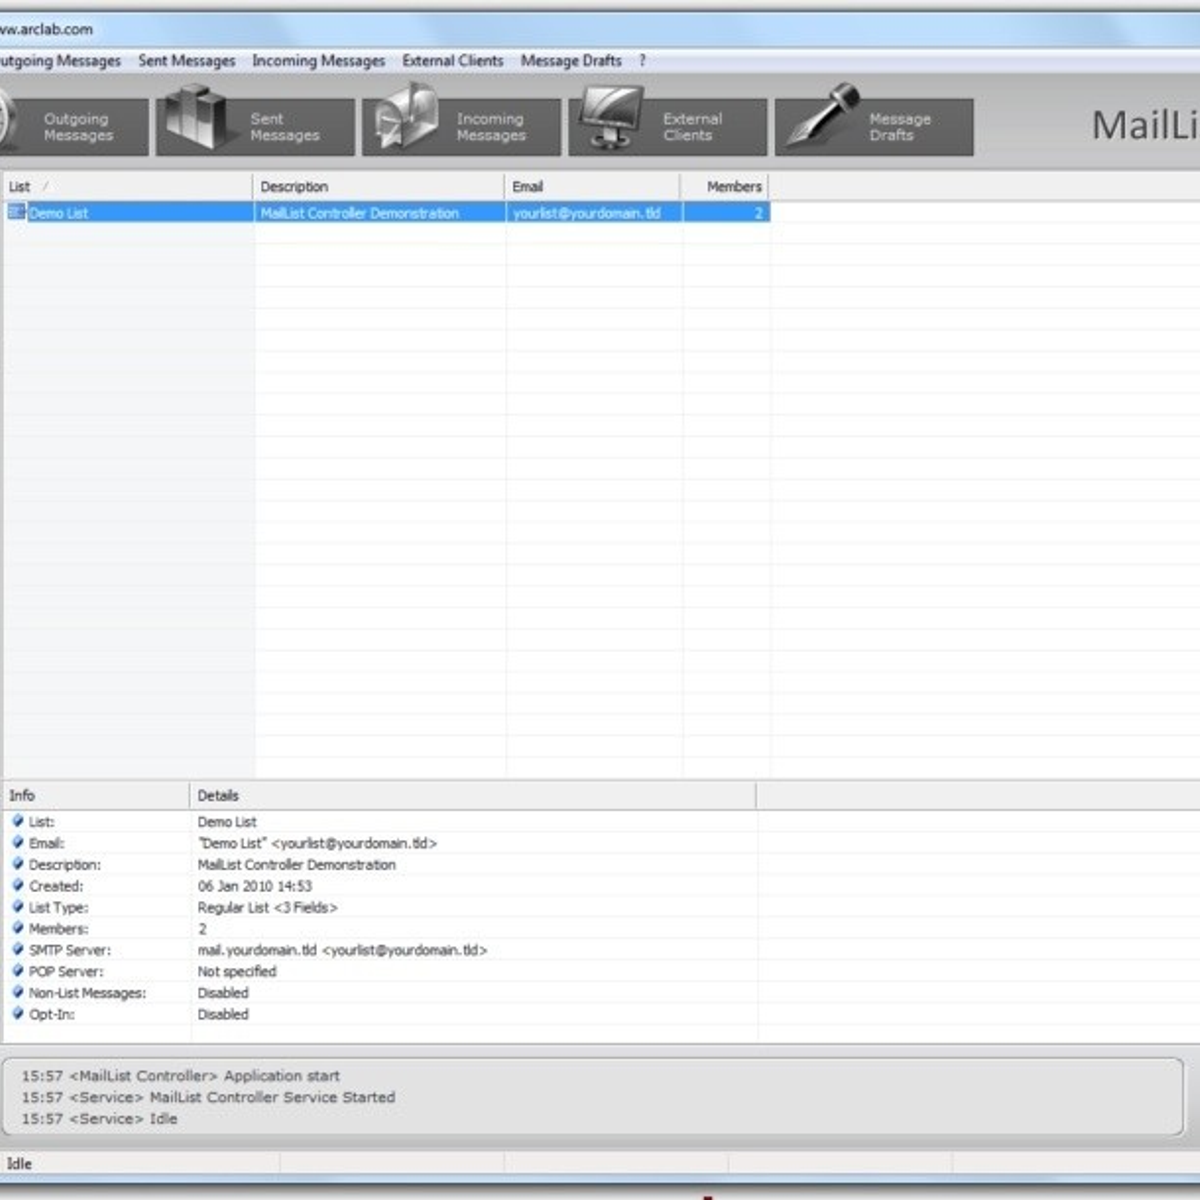This screenshot has width=1200, height=1200.
Task: Open the External Clients menu
Action: coord(453,61)
